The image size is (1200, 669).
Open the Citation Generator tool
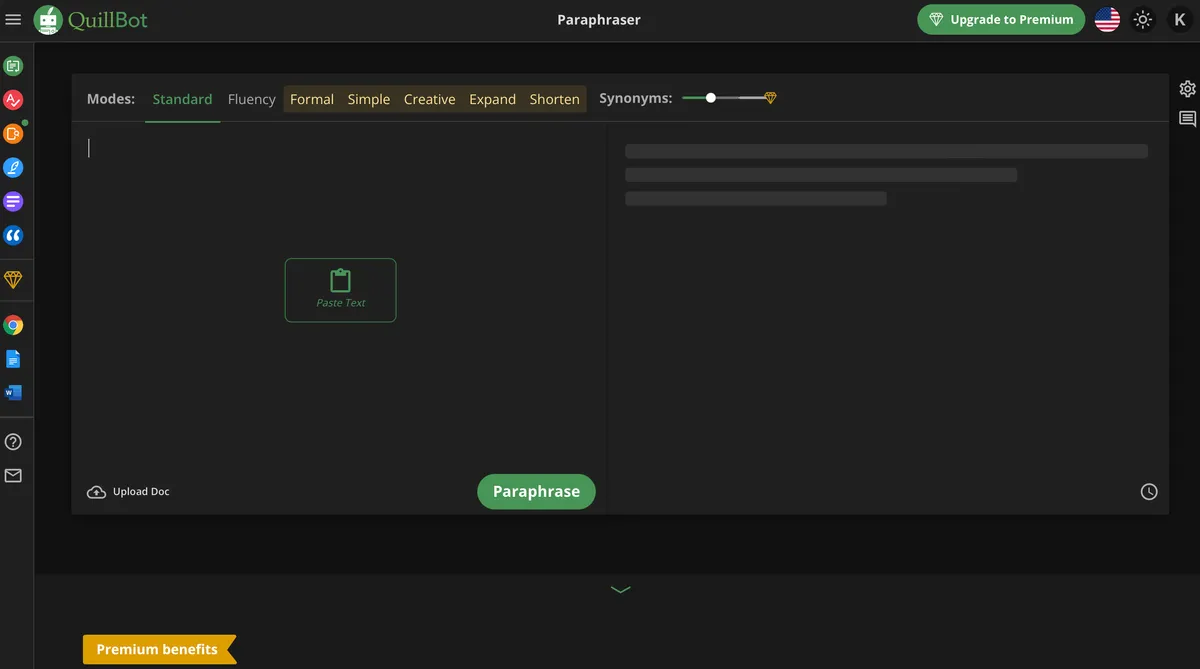point(14,235)
